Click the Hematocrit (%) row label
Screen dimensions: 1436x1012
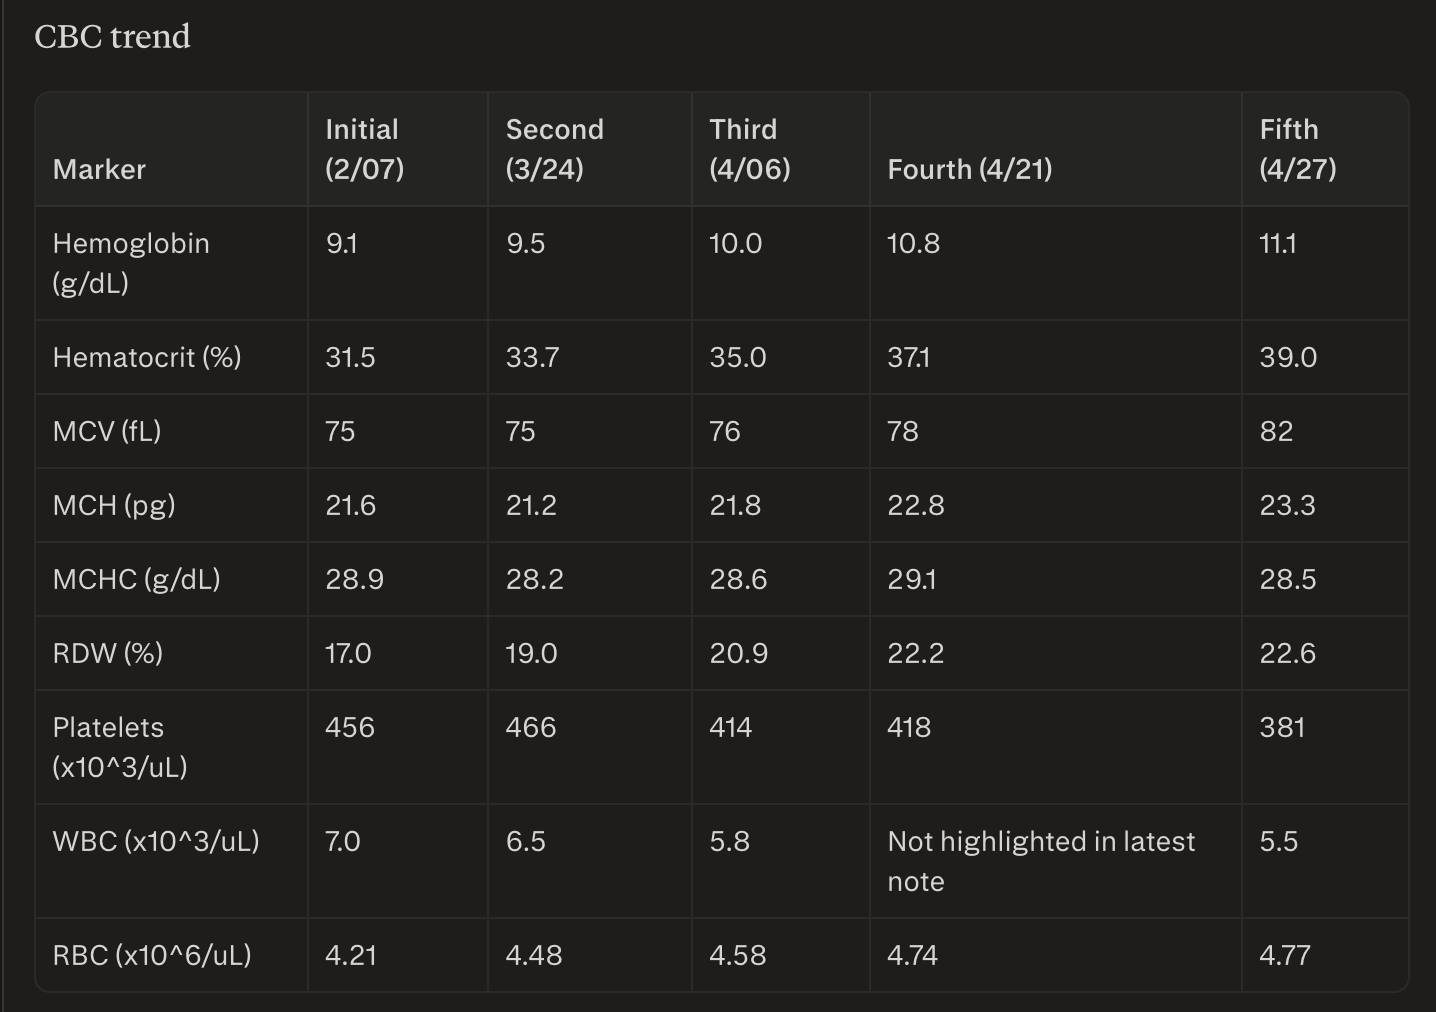(147, 357)
